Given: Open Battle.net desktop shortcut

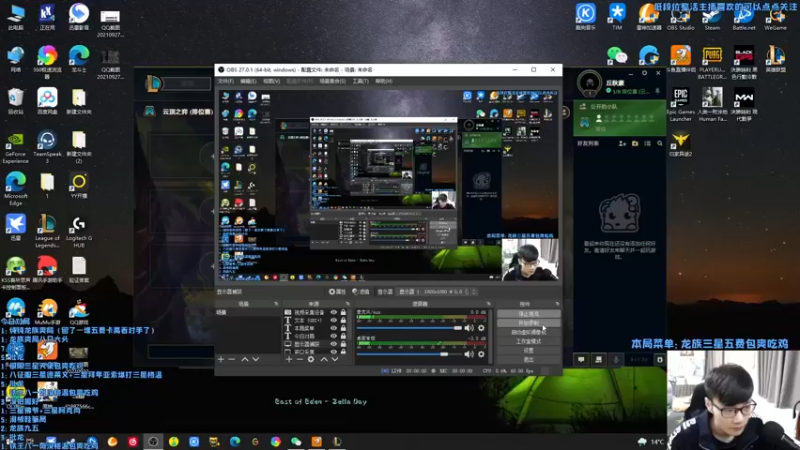Looking at the screenshot, I should coord(744,17).
